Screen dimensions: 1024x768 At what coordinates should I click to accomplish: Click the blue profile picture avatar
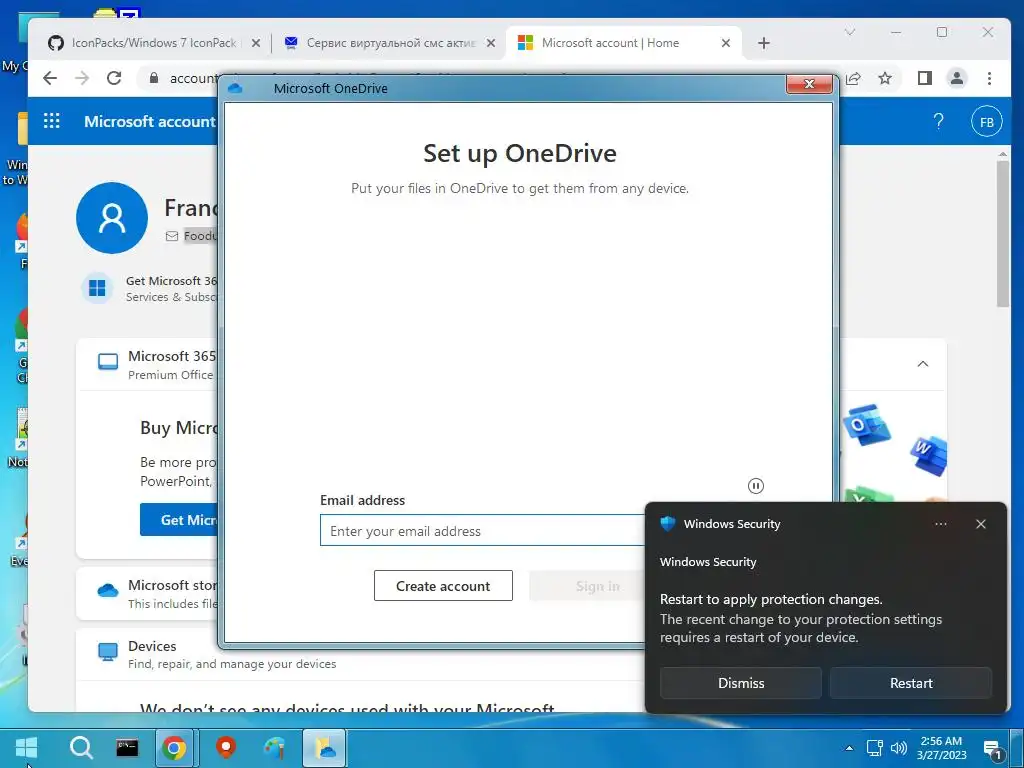112,218
